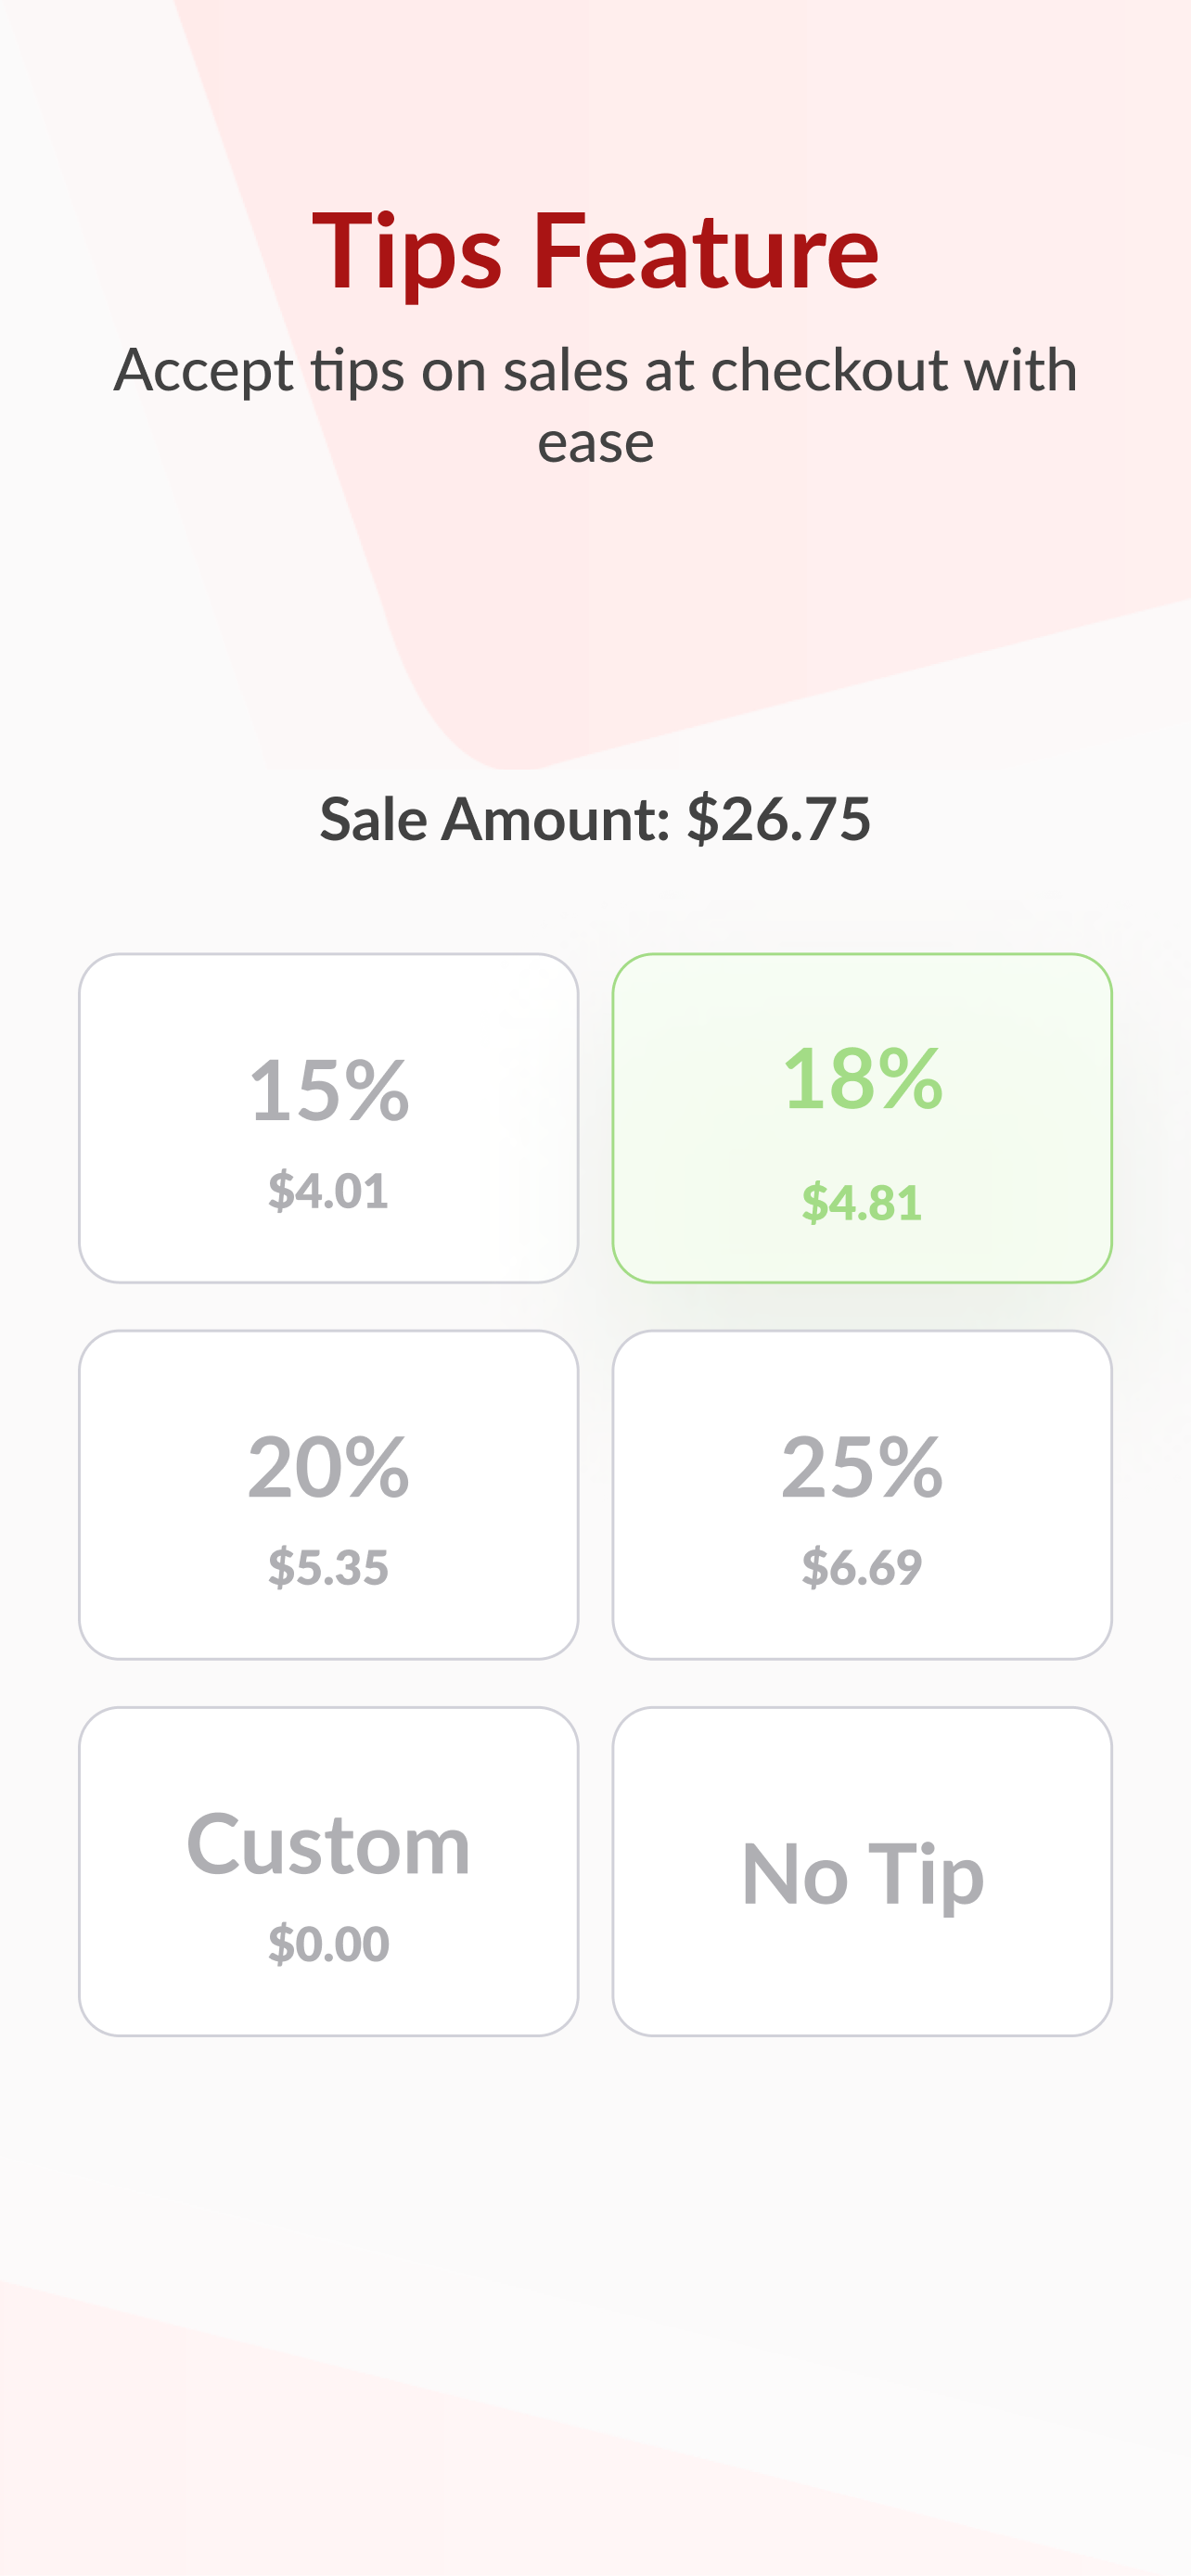Tap the green $4.81 tip amount
This screenshot has height=2576, width=1191.
862,1202
